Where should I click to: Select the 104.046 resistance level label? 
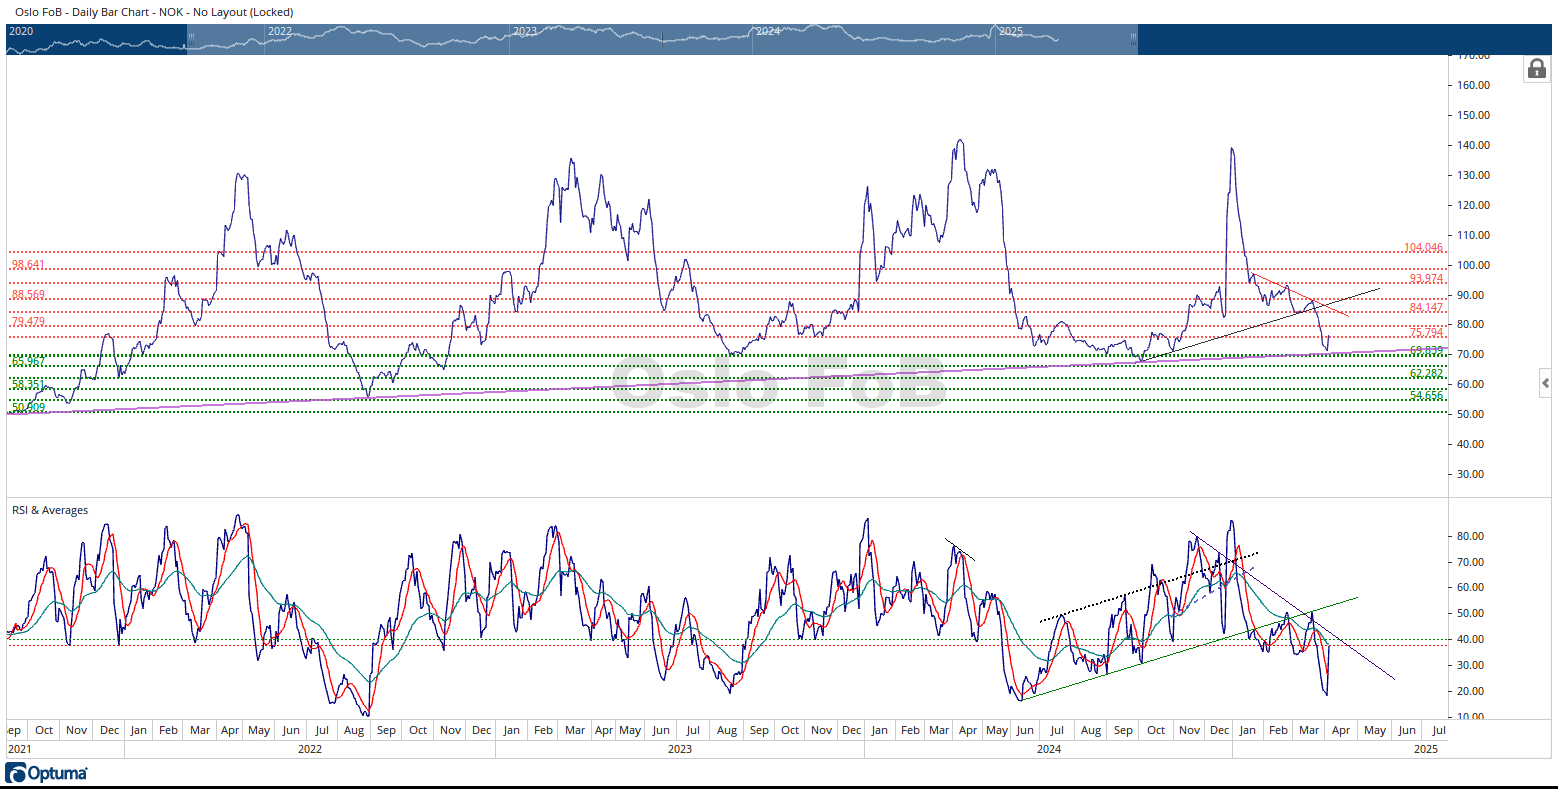[x=1423, y=248]
